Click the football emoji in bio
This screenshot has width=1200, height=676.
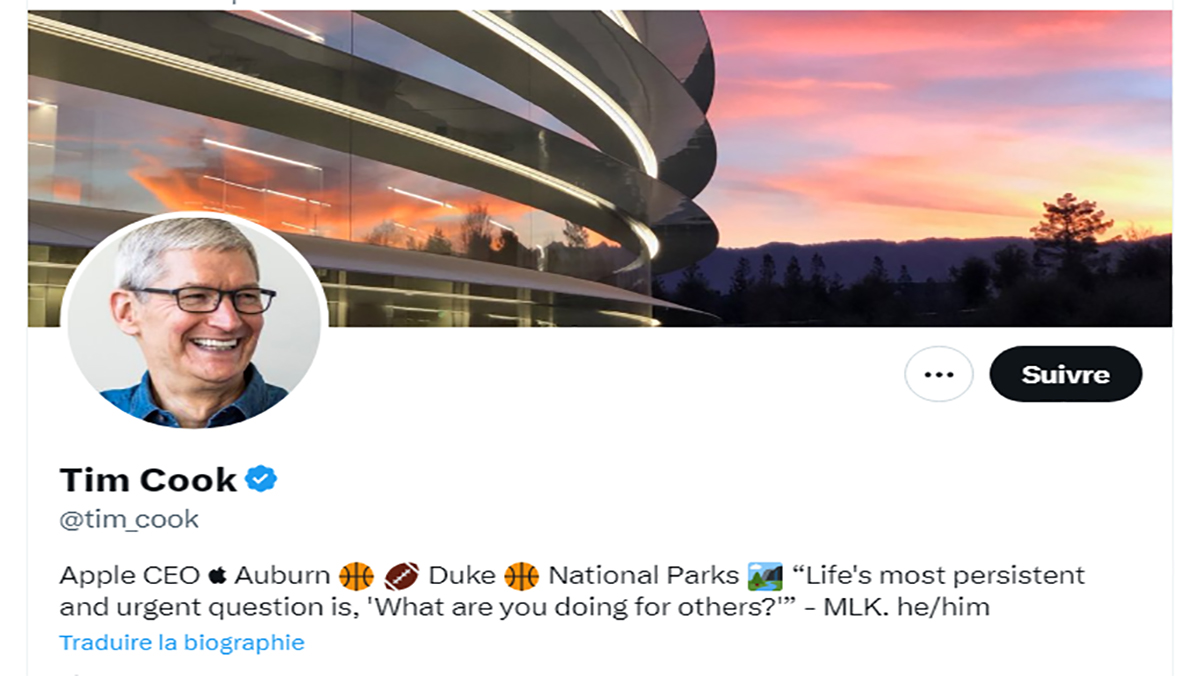point(401,576)
